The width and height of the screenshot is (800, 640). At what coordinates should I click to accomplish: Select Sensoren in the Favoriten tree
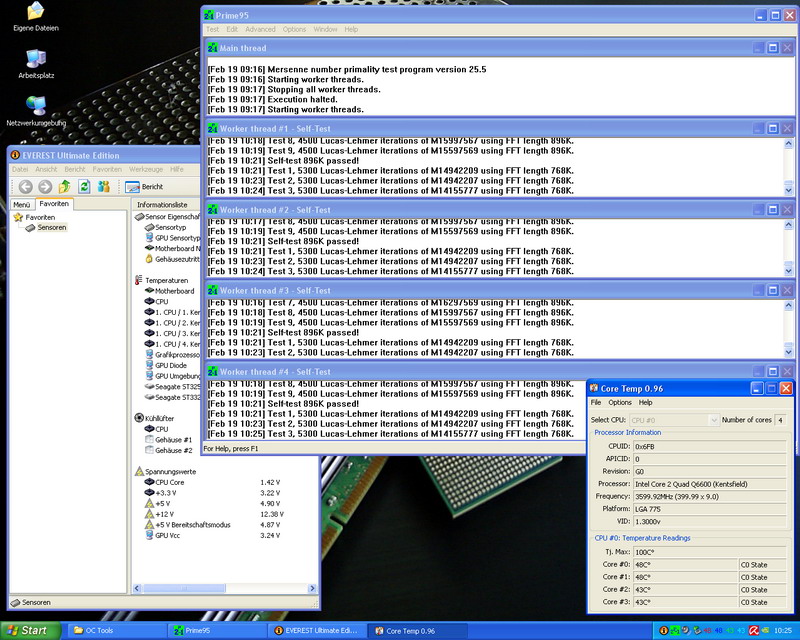52,228
